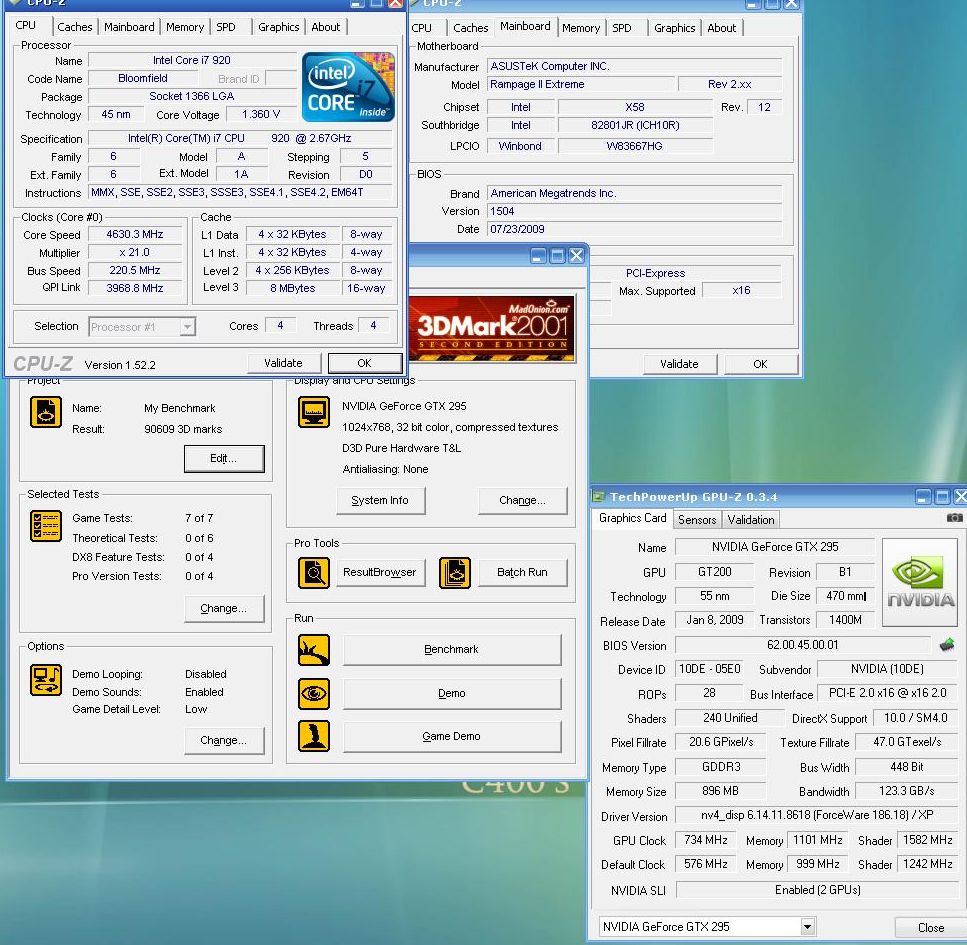
Task: Select CPU tab in right CPU-Z window
Action: 422,28
